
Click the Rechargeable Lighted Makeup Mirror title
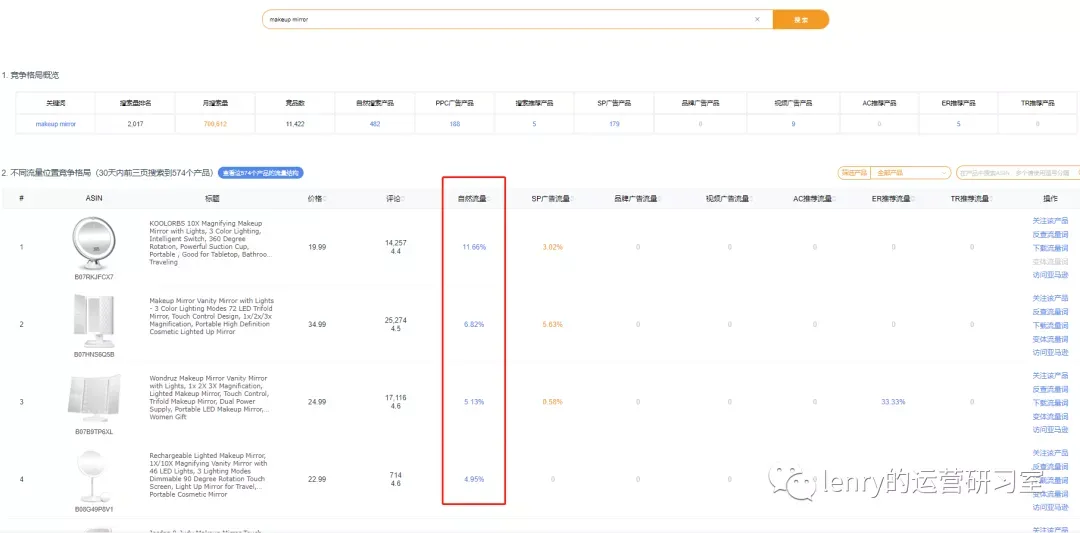[209, 475]
